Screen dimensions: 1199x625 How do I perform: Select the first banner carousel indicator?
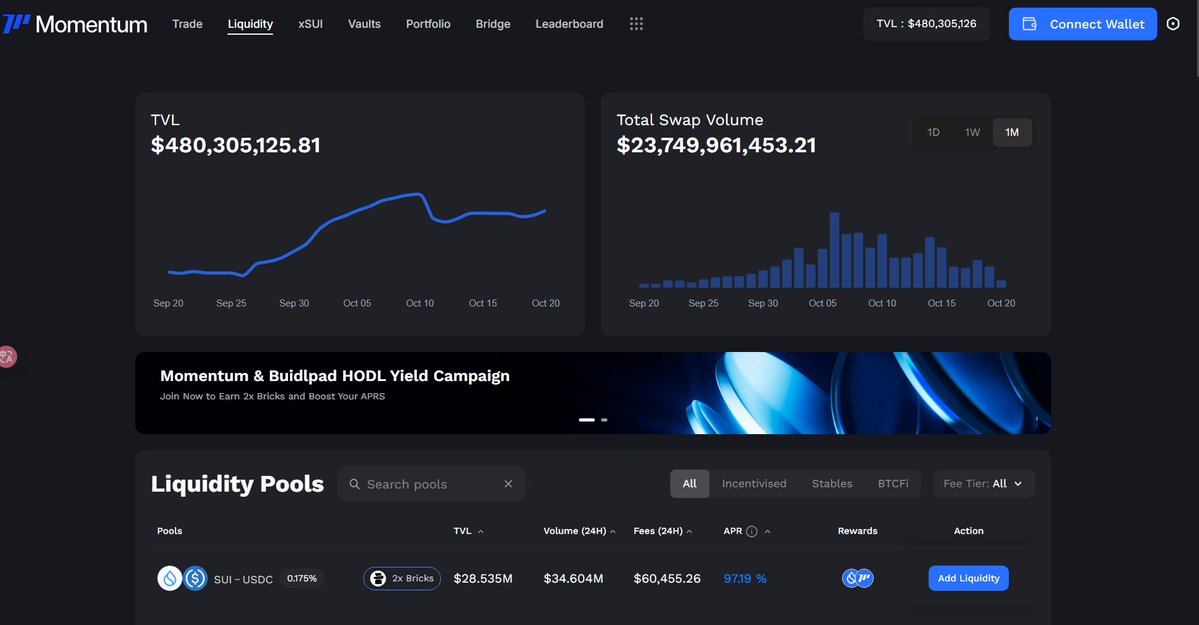587,420
